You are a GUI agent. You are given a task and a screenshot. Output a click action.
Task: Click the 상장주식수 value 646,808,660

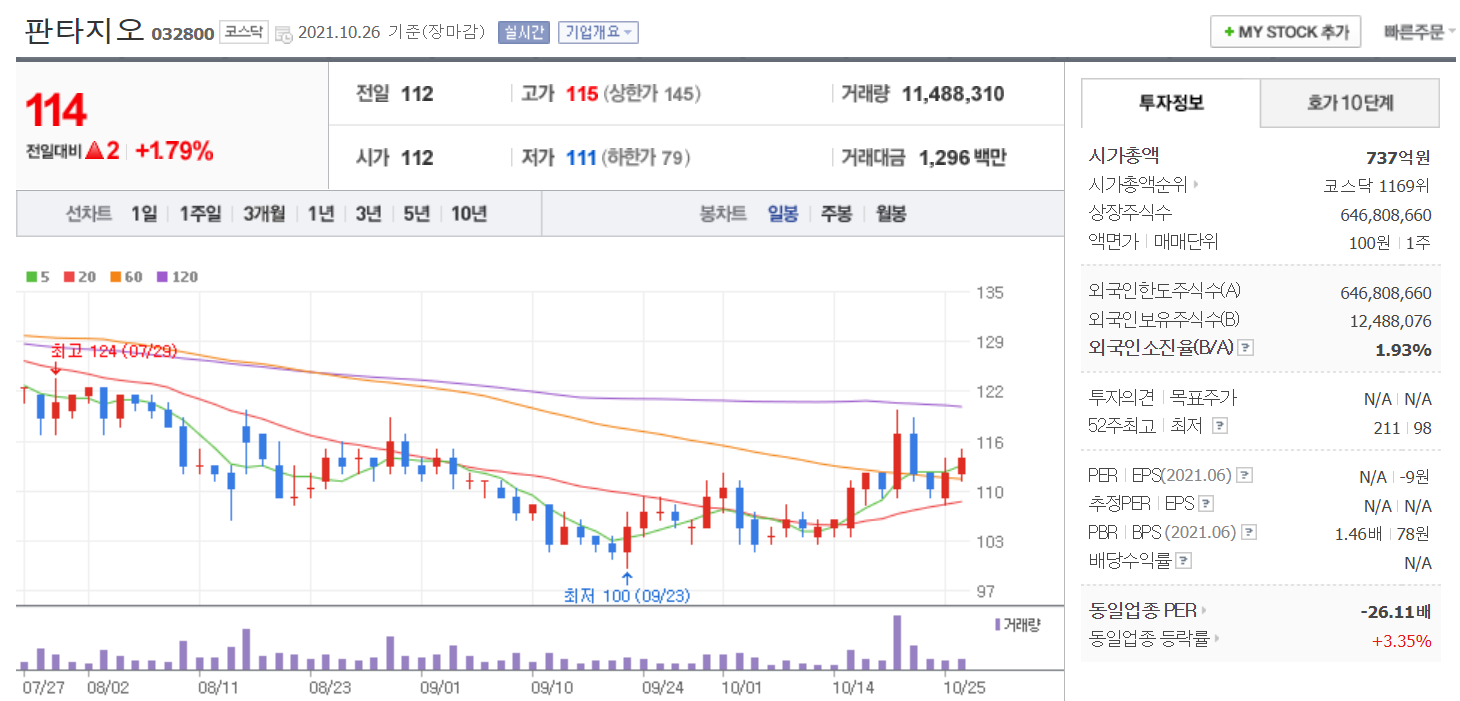[1385, 214]
